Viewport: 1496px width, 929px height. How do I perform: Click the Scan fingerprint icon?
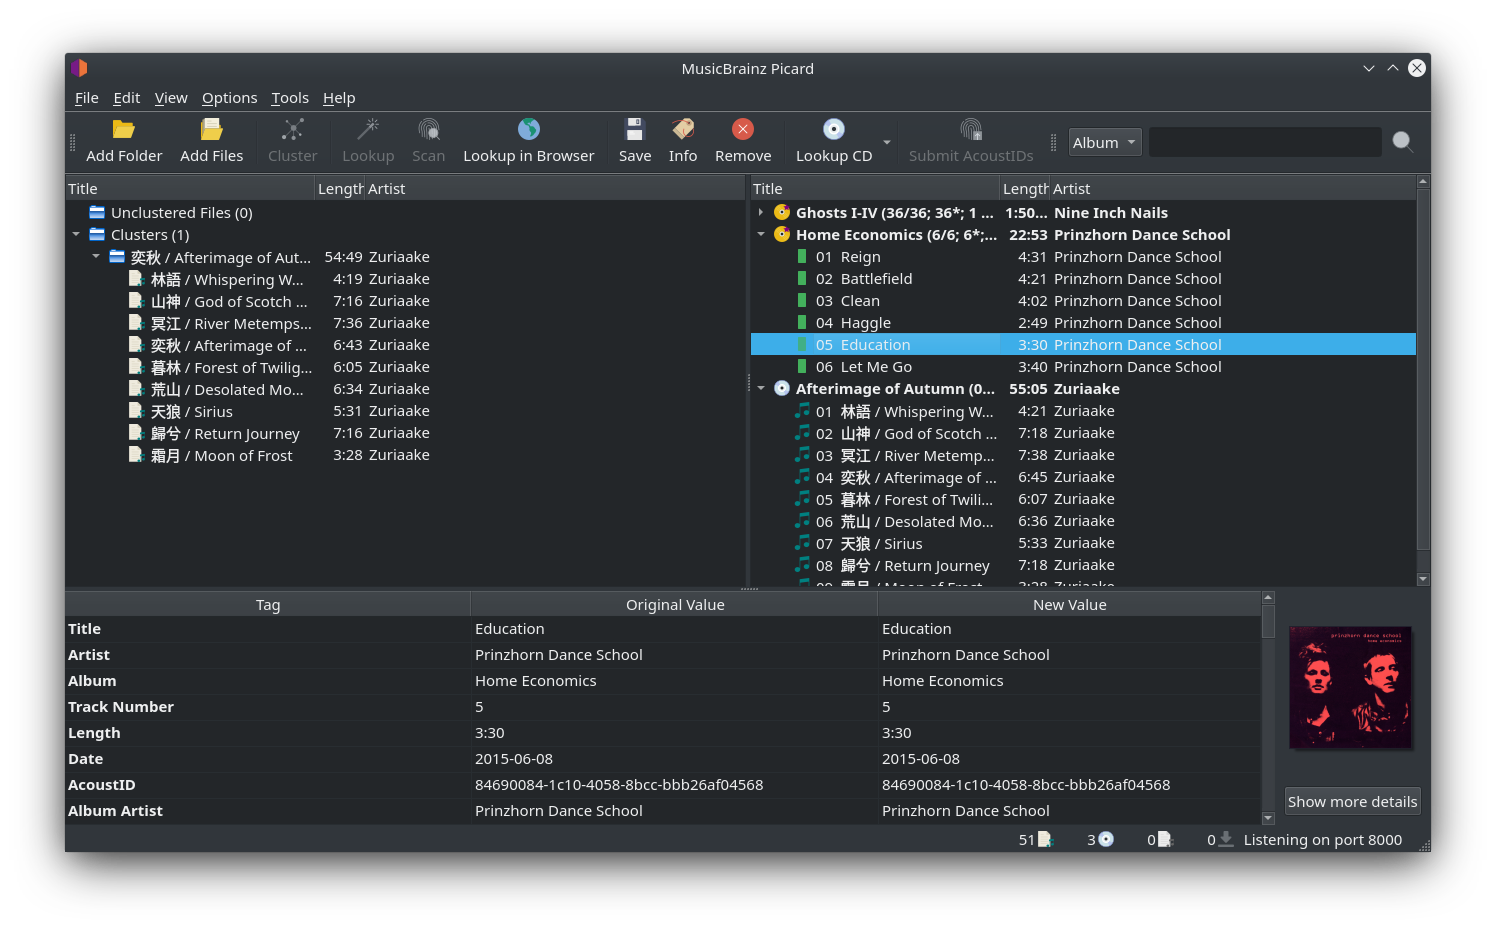[x=428, y=129]
